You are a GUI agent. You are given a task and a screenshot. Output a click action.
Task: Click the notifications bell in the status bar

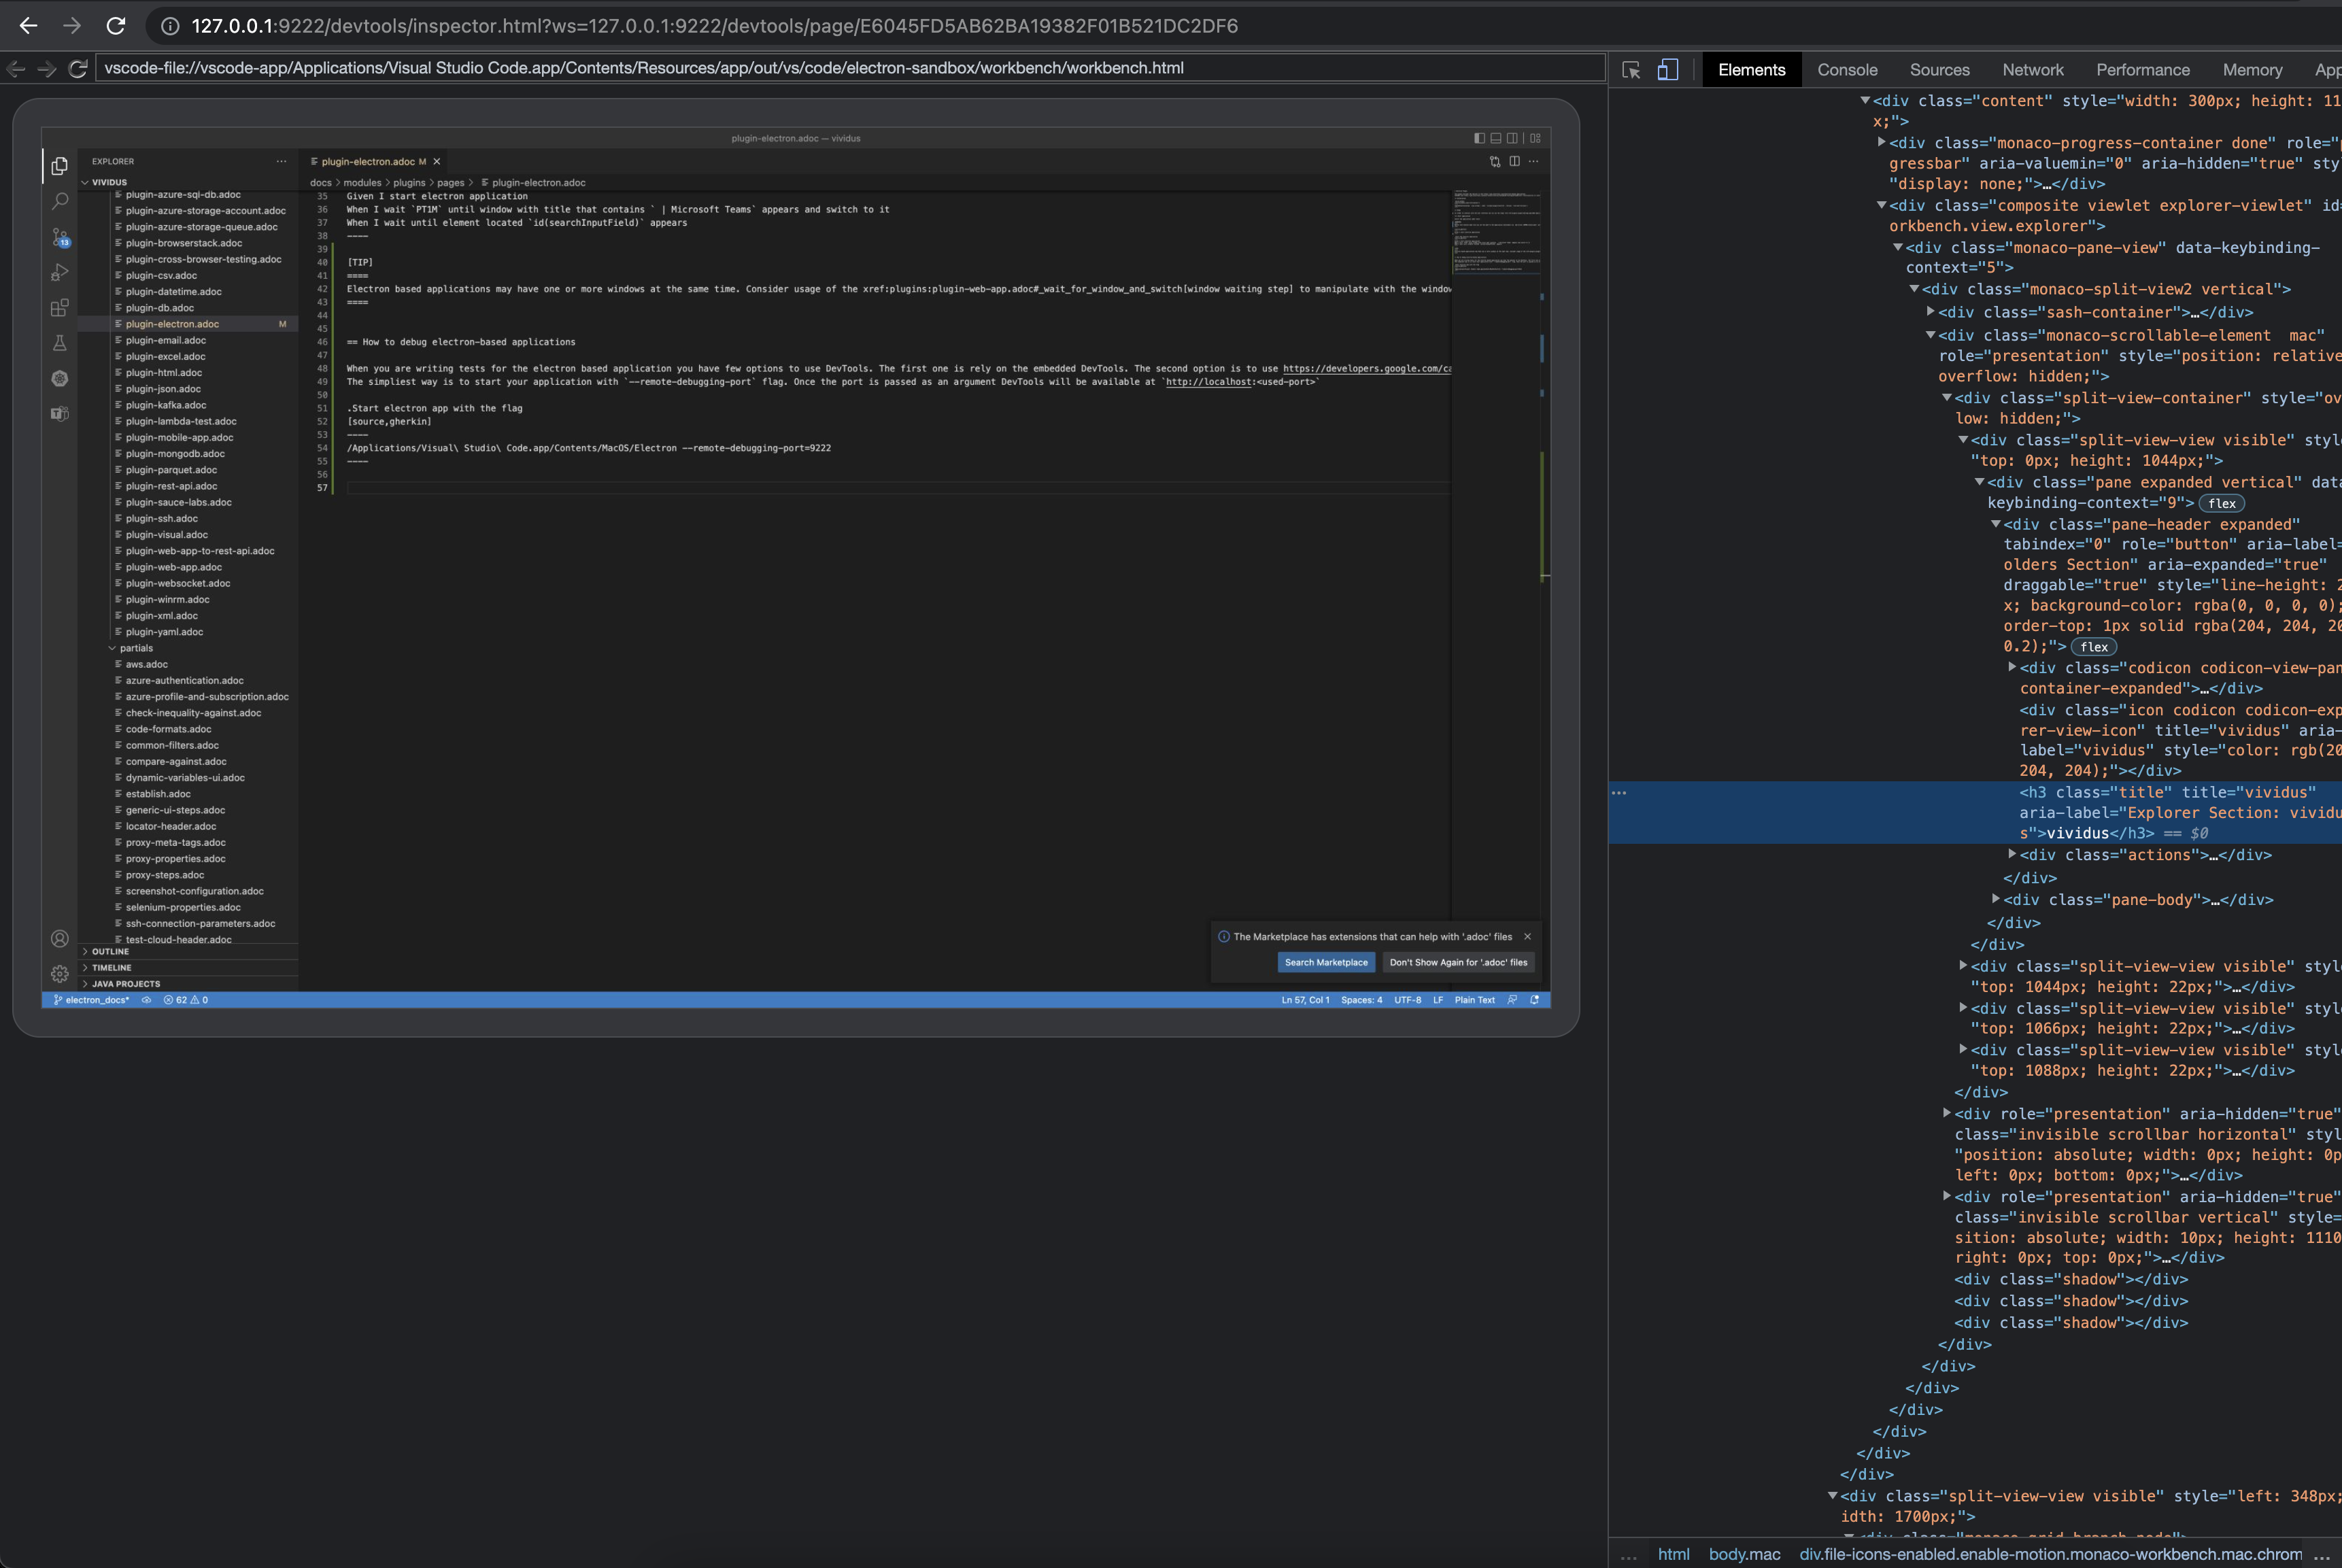1536,999
